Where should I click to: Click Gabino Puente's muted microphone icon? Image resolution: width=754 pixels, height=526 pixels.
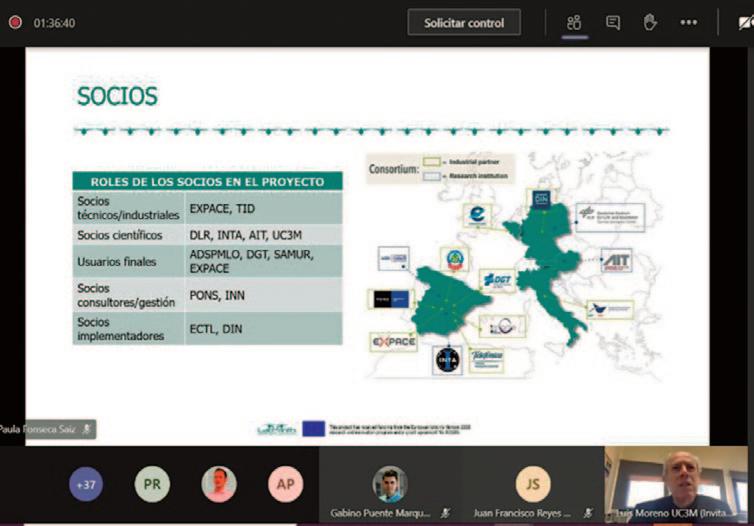click(445, 513)
